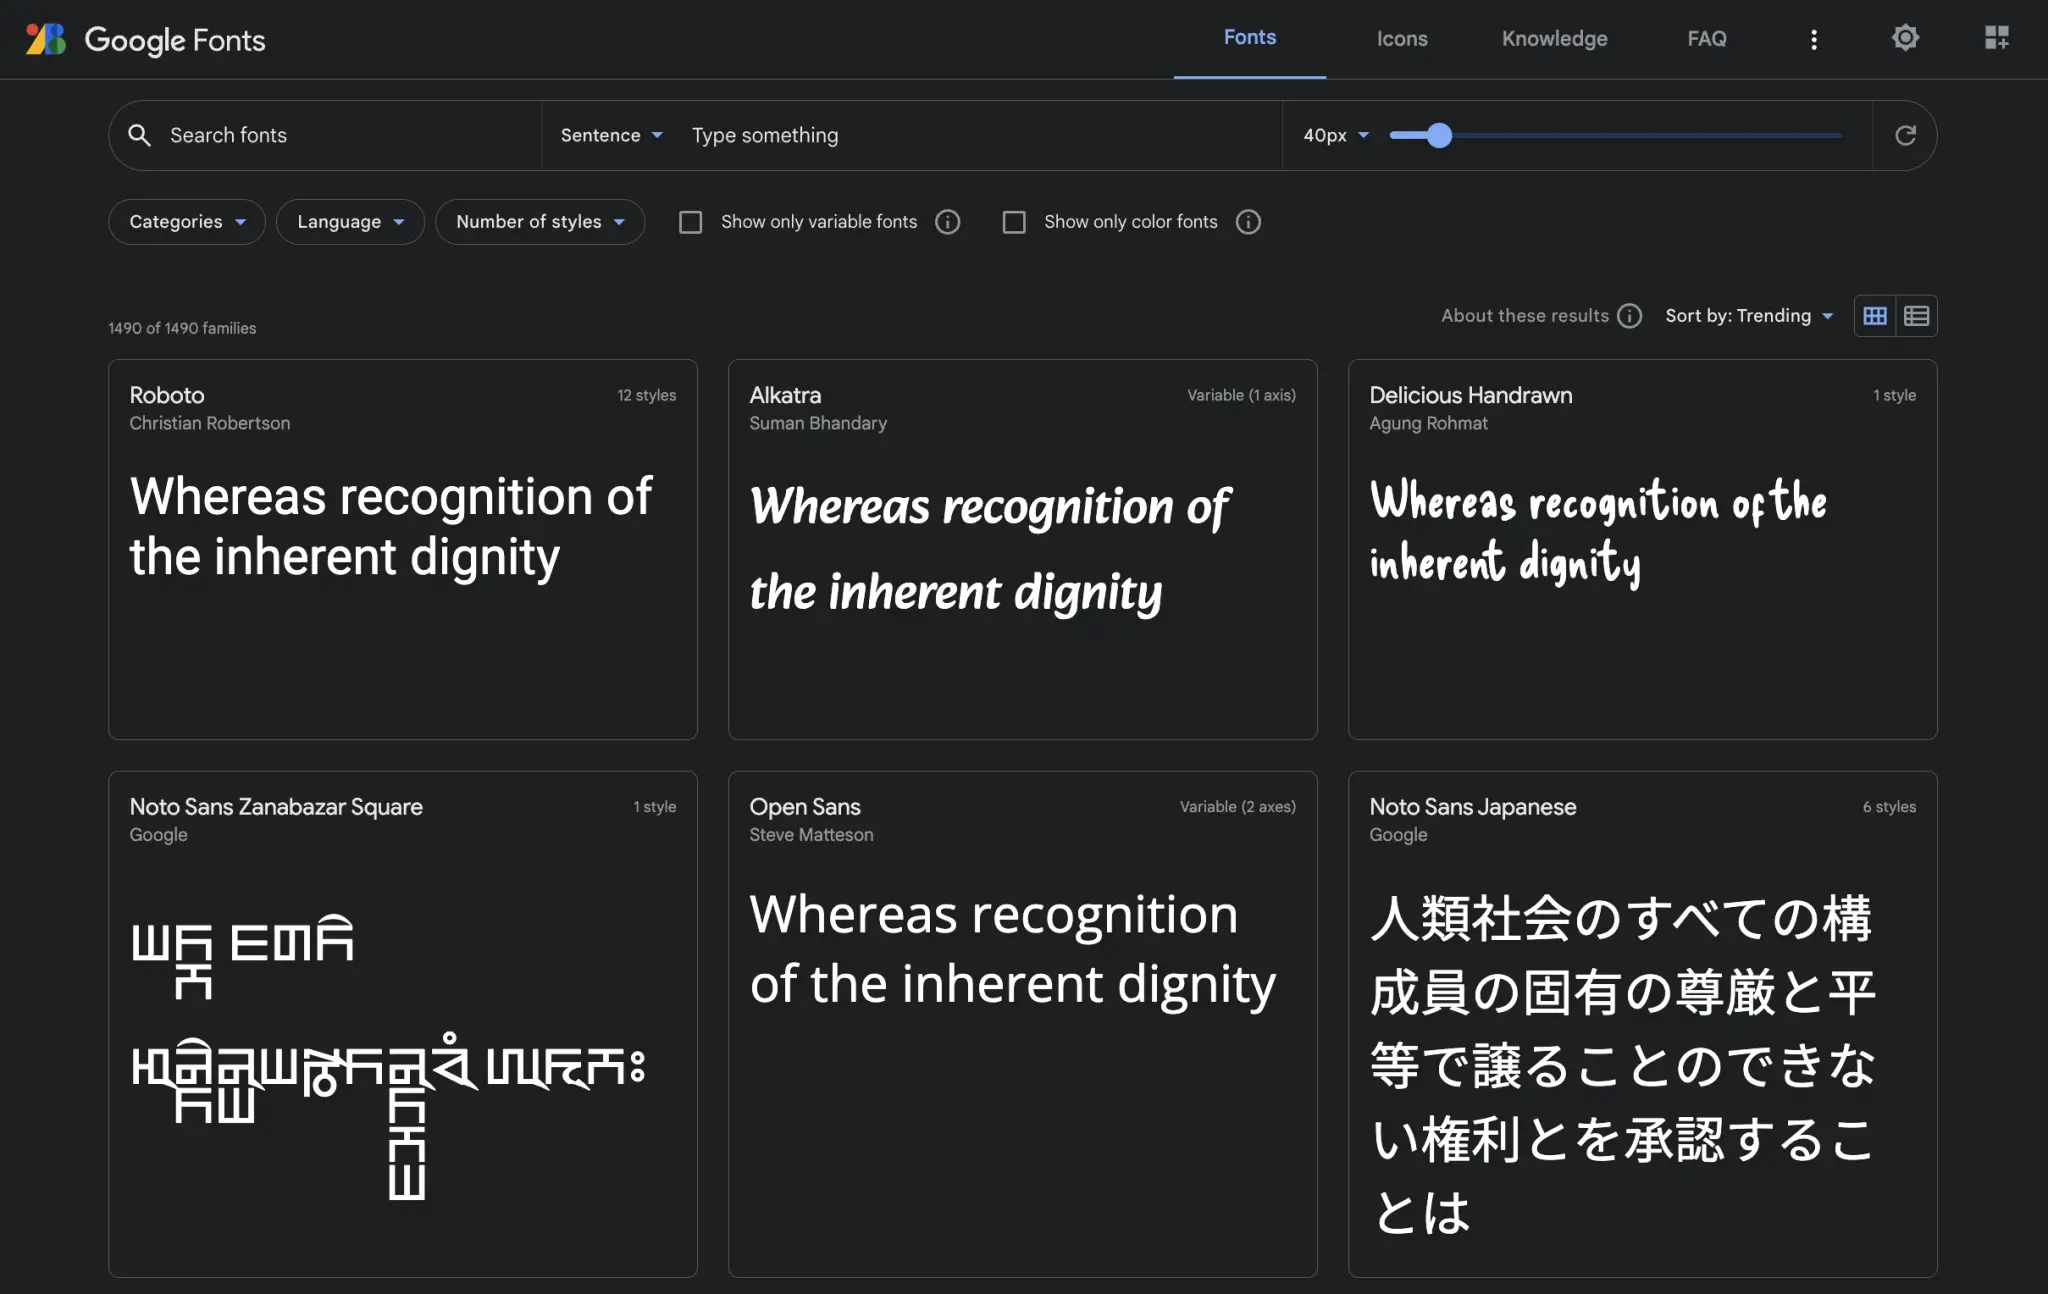Click the info icon beside color fonts

1248,222
